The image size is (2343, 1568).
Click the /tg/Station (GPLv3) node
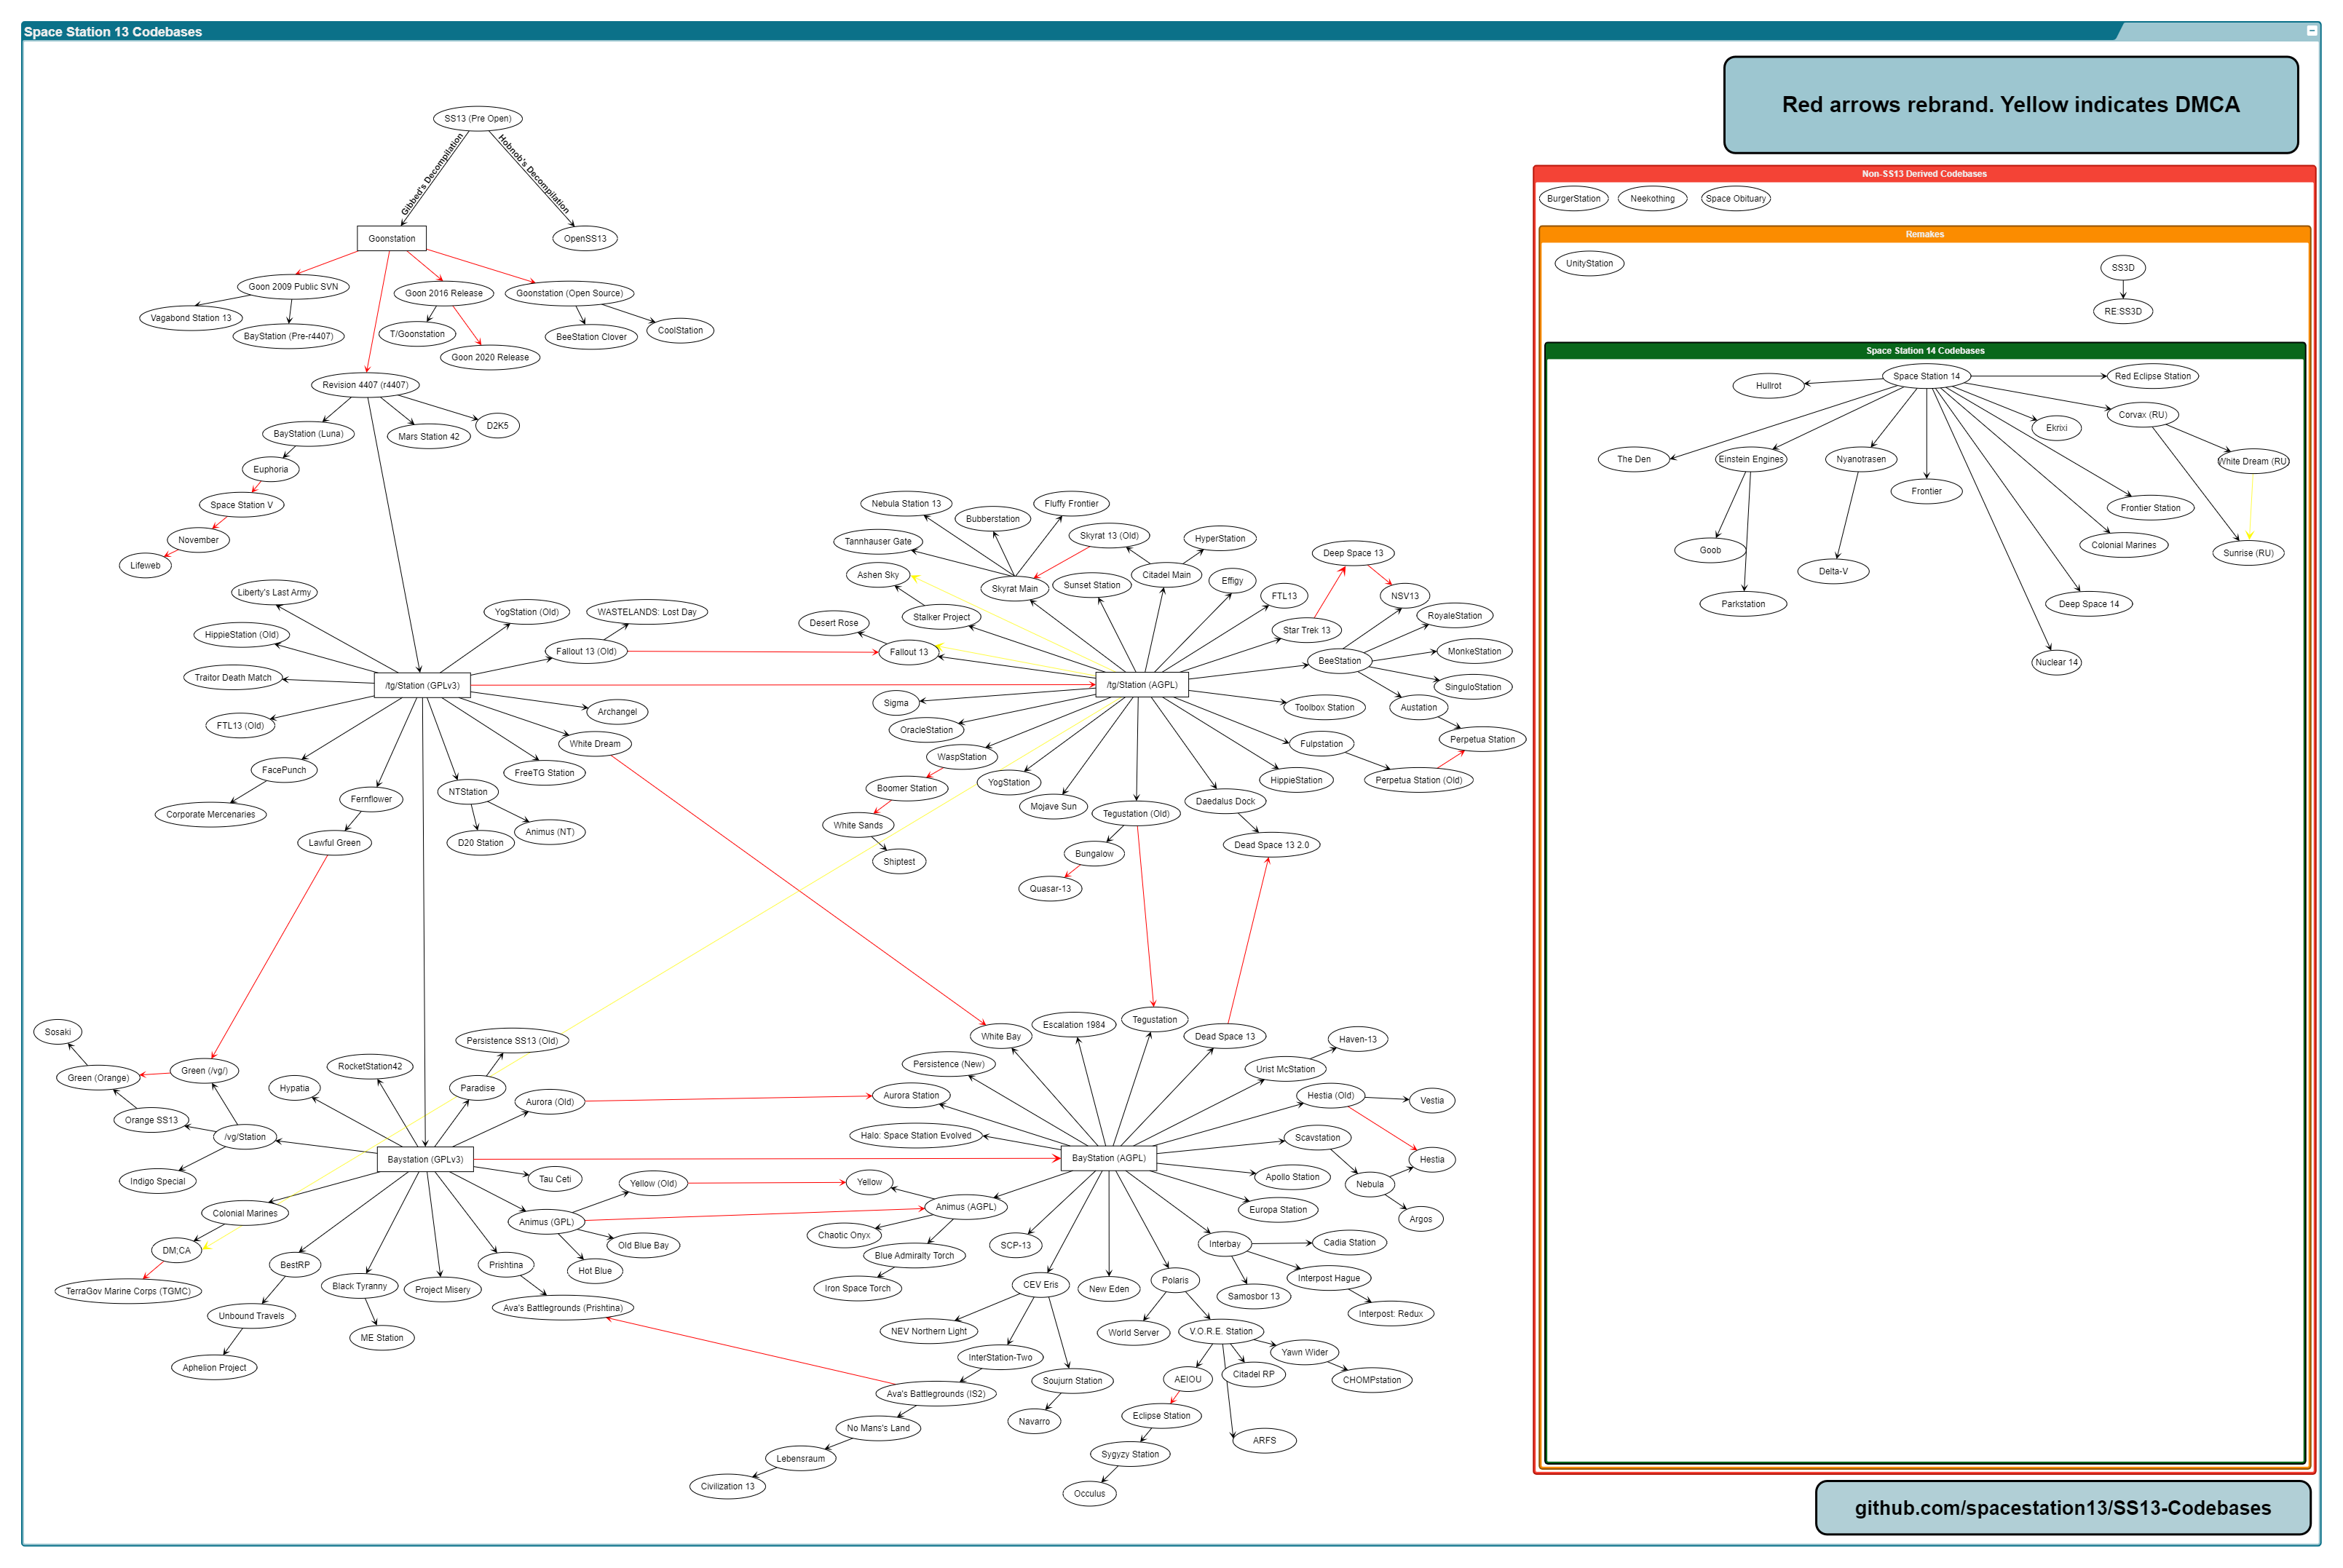click(422, 686)
